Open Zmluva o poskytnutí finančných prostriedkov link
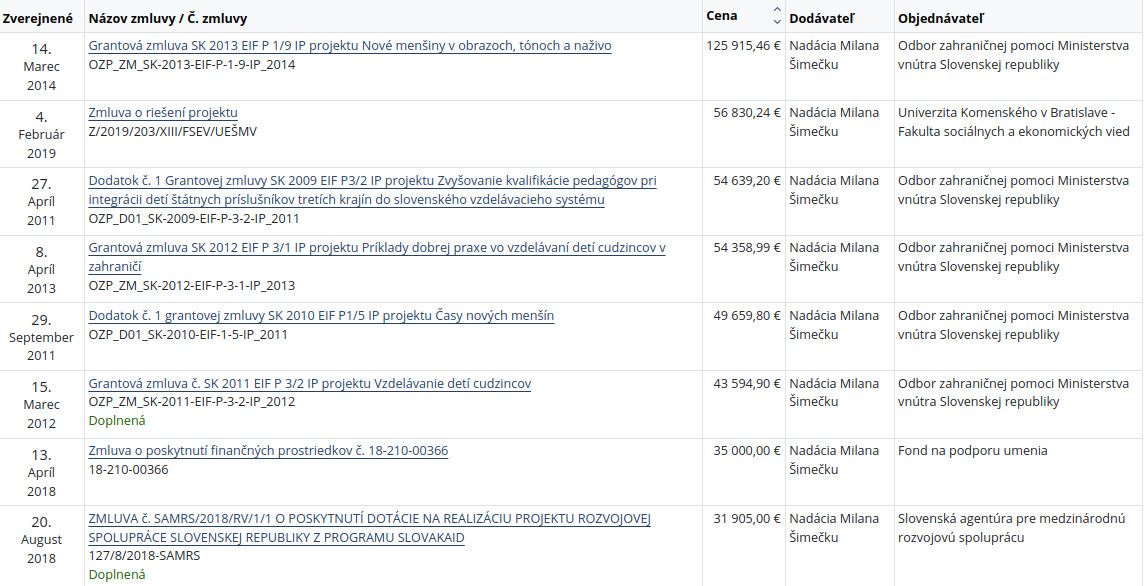This screenshot has width=1144, height=586. click(x=268, y=451)
